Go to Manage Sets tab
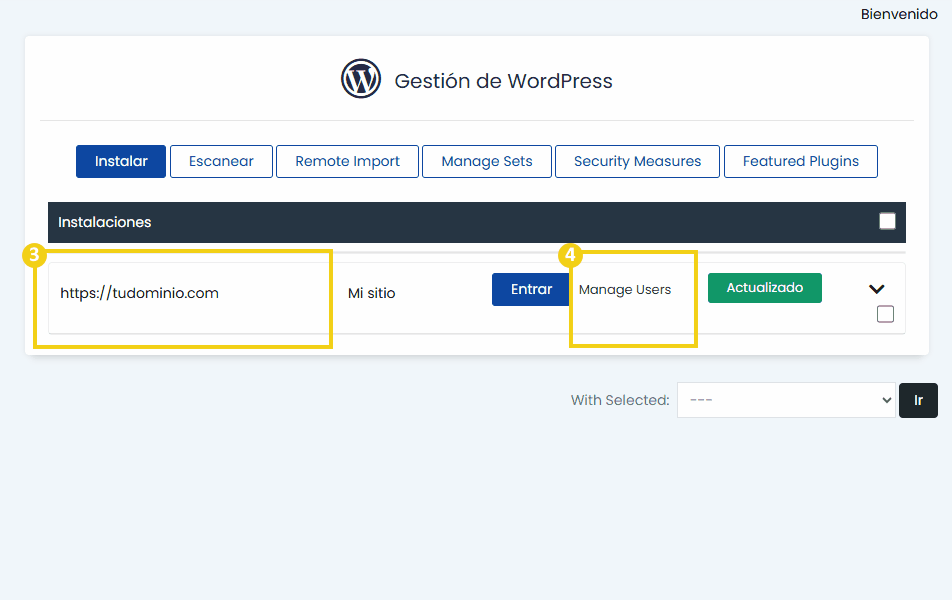Viewport: 952px width, 600px height. (487, 162)
